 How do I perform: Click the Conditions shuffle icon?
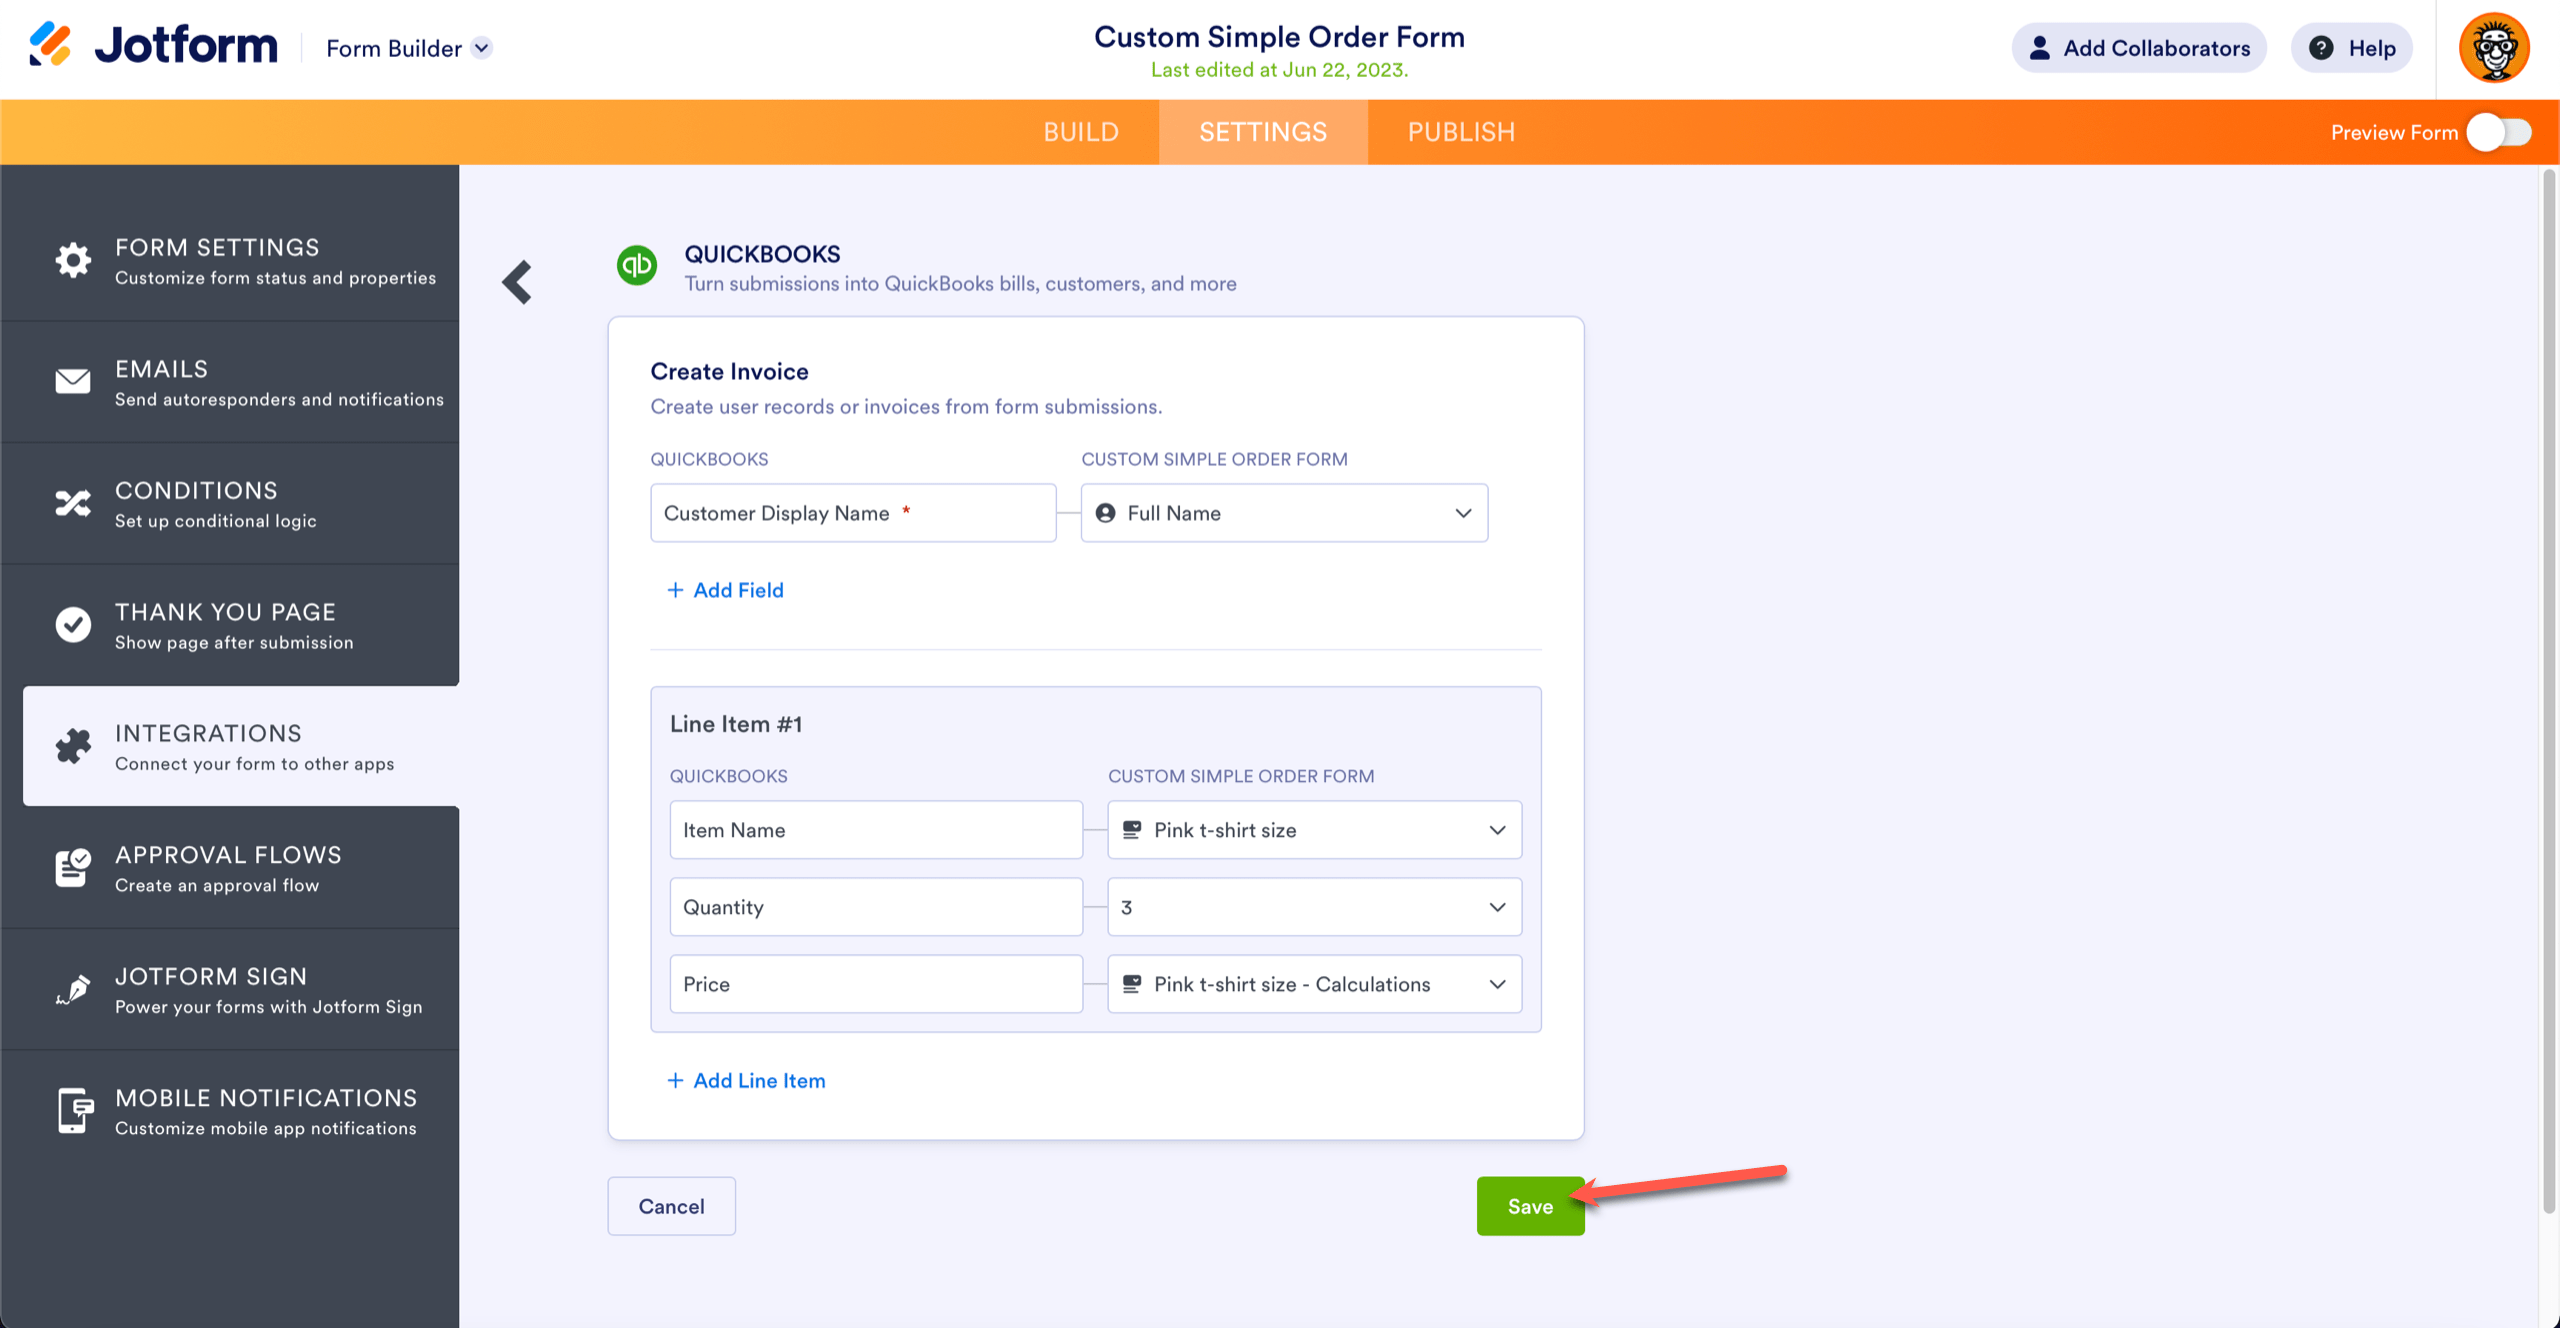tap(73, 503)
